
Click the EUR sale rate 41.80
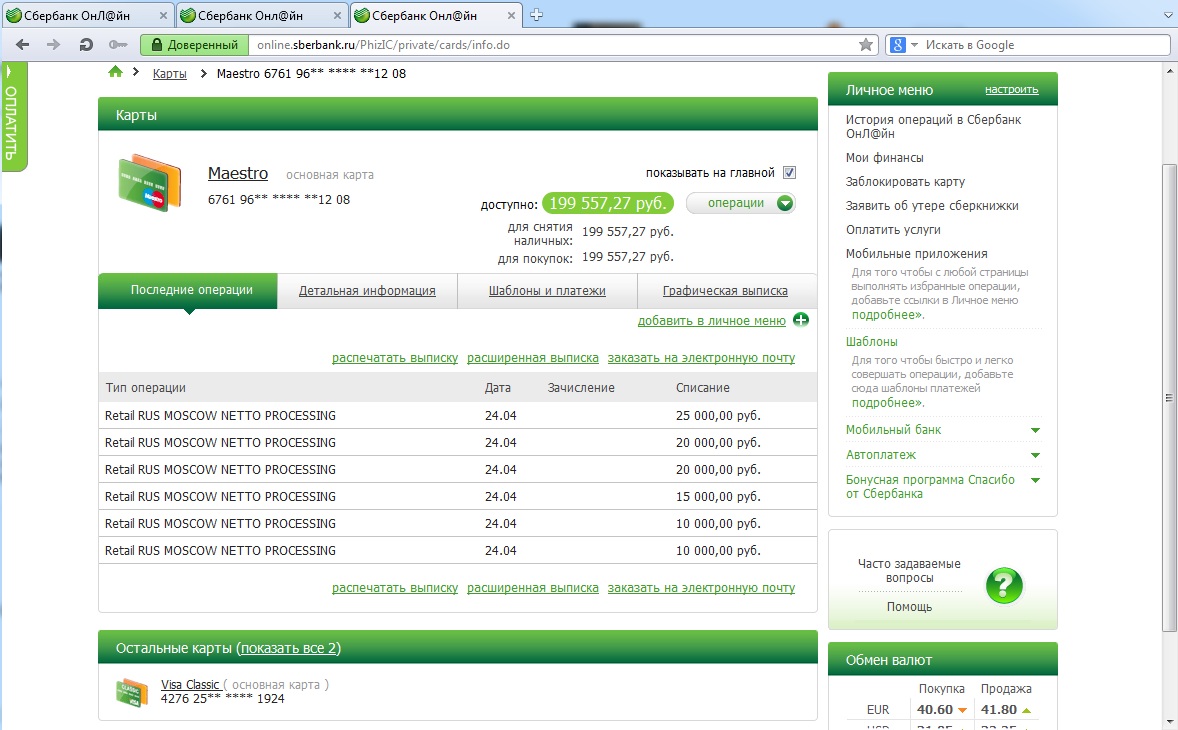pos(998,710)
